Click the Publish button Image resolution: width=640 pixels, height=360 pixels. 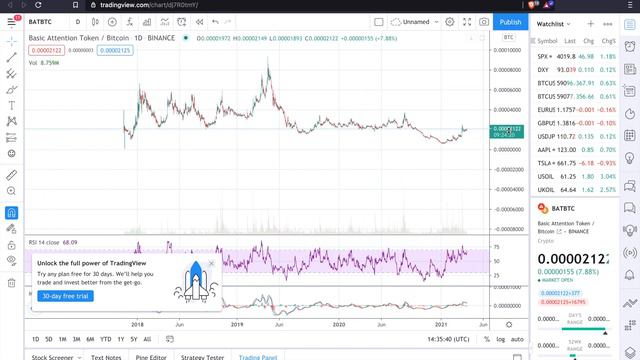click(510, 22)
